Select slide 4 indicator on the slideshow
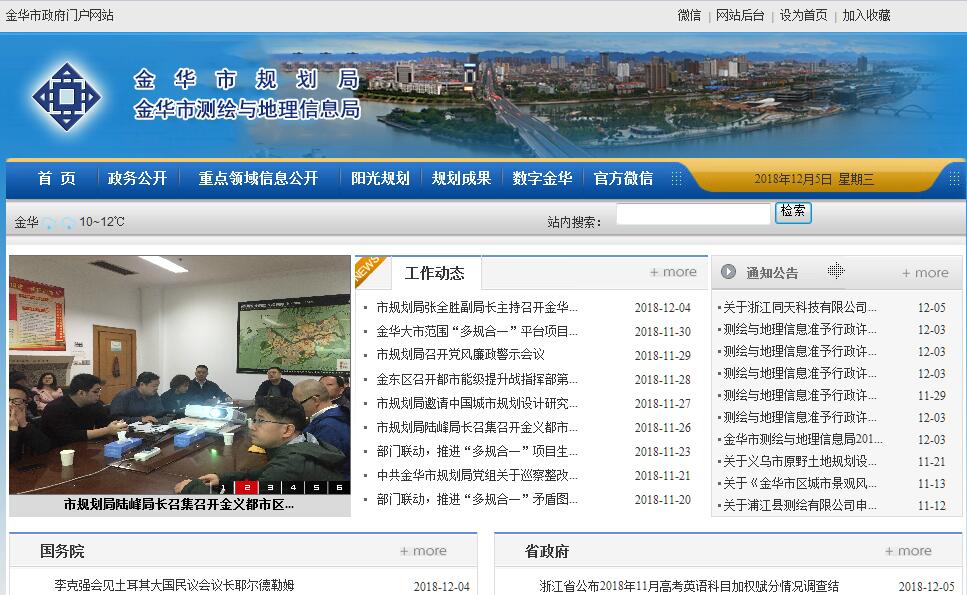 click(293, 488)
